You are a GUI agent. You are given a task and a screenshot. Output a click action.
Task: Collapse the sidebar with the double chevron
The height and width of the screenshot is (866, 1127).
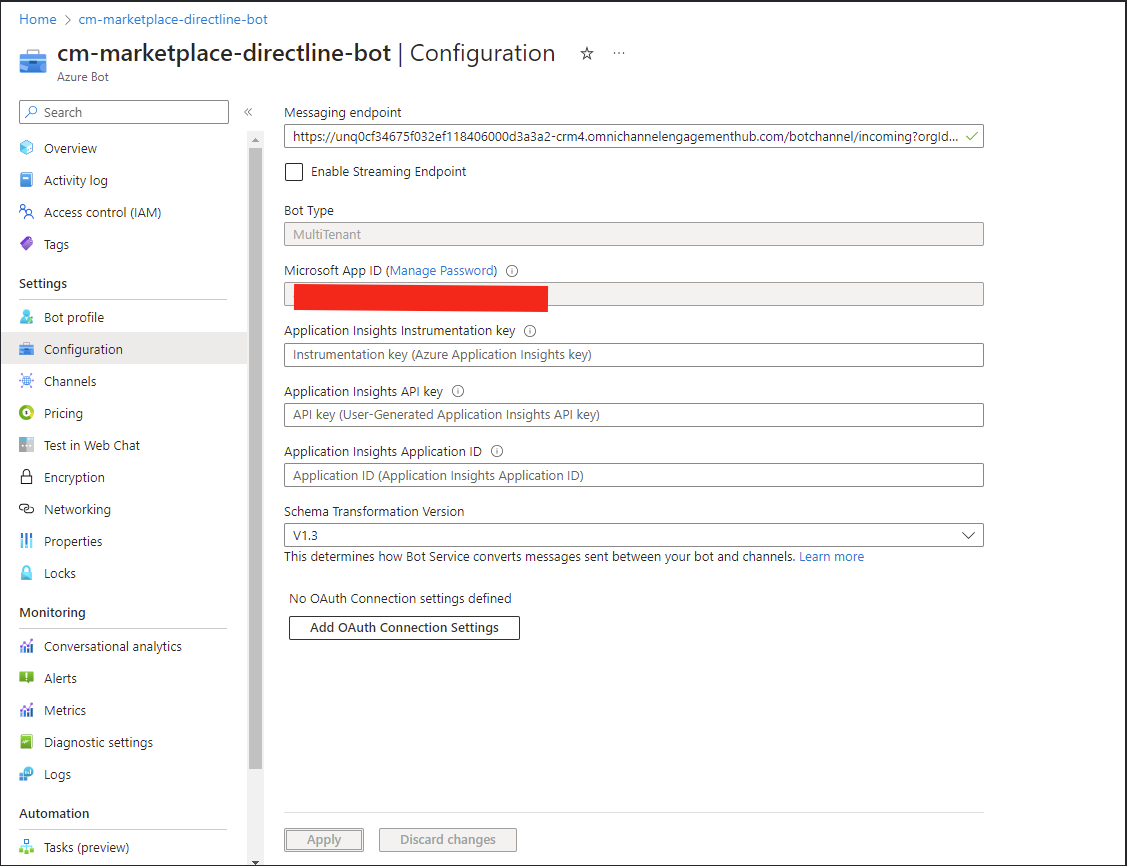click(248, 112)
